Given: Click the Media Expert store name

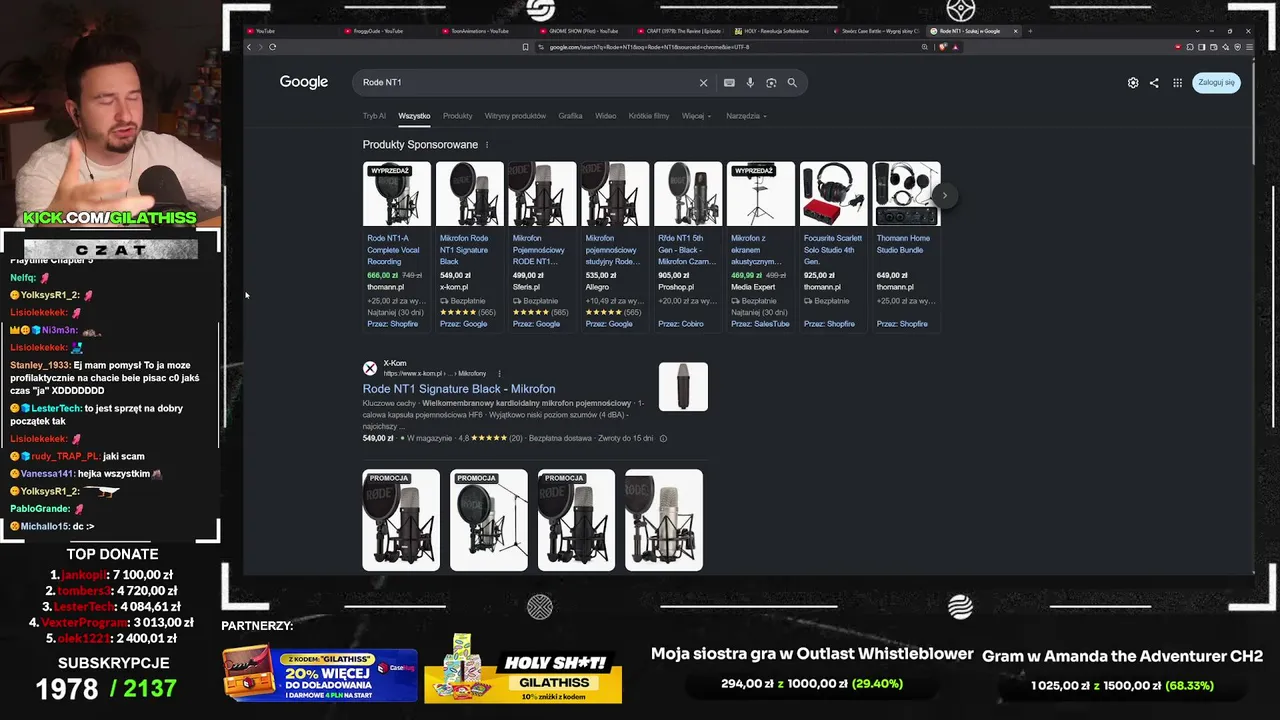Looking at the screenshot, I should point(753,287).
